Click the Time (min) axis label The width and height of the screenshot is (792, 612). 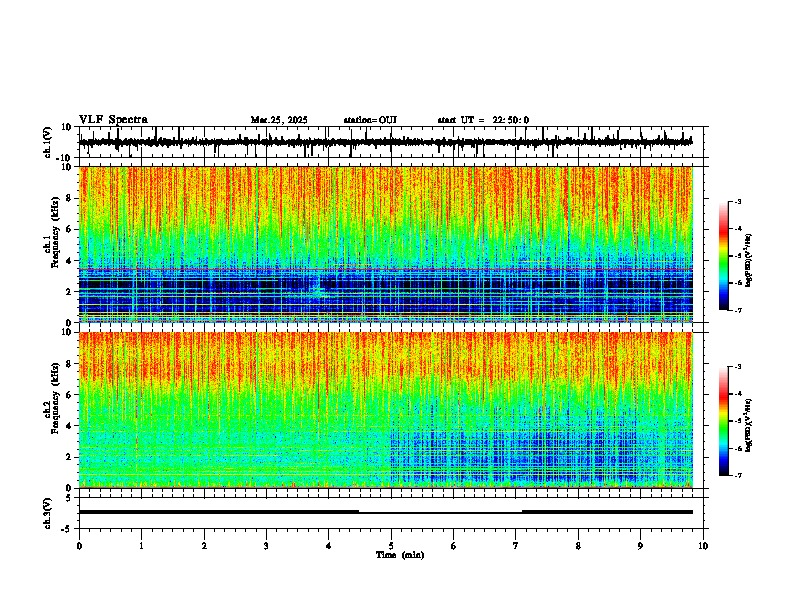click(400, 555)
